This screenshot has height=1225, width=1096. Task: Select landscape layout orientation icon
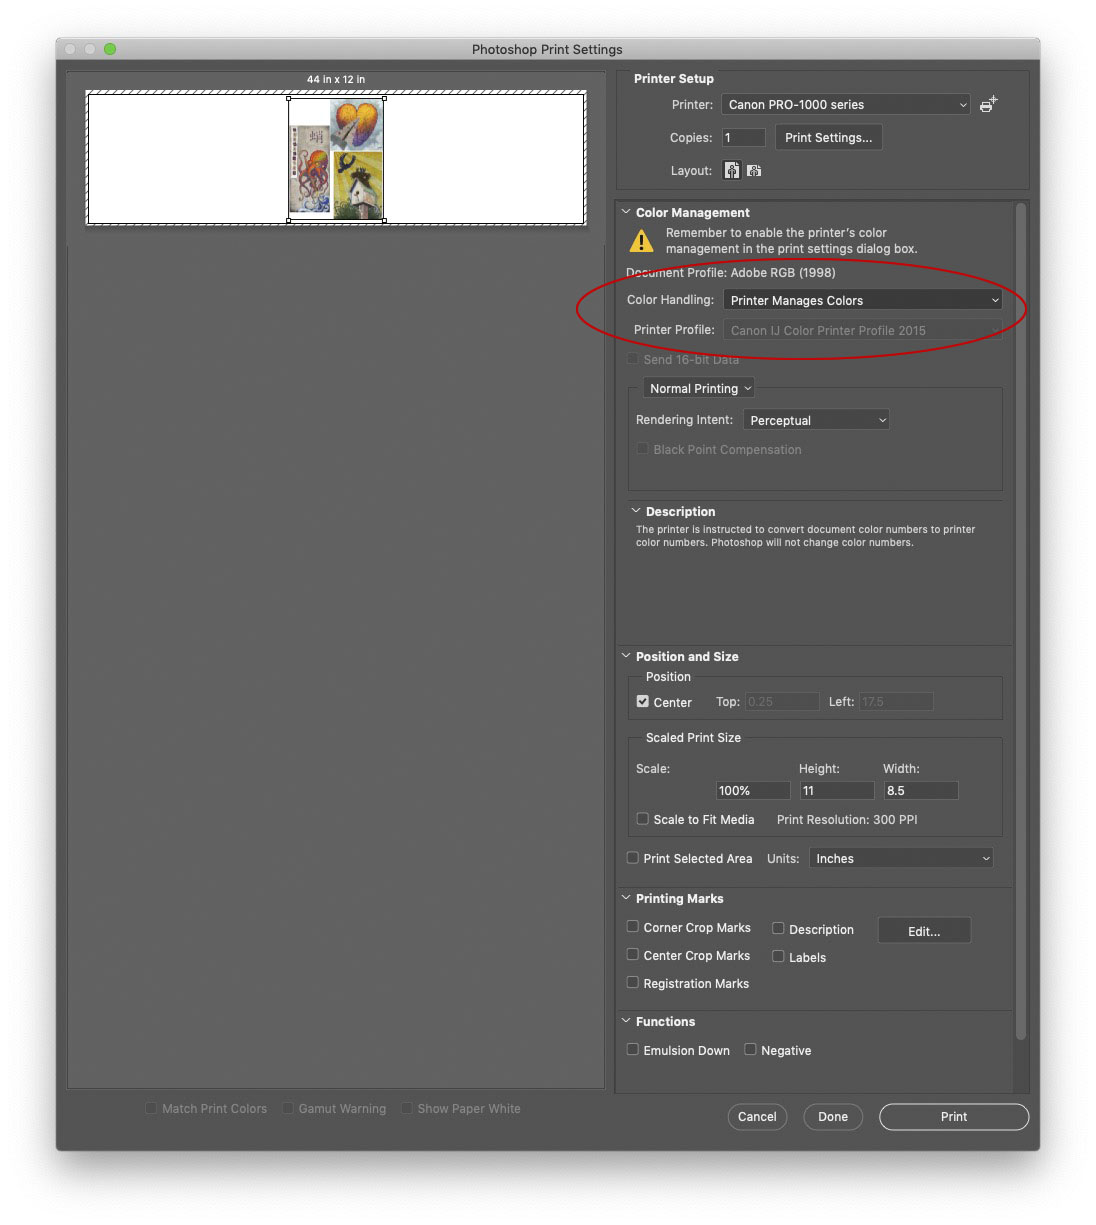[x=754, y=171]
